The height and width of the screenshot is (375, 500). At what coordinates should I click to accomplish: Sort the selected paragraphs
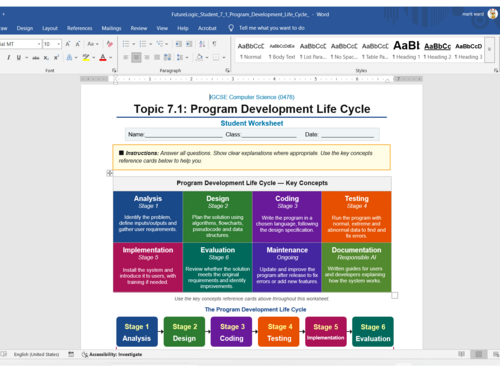point(202,44)
